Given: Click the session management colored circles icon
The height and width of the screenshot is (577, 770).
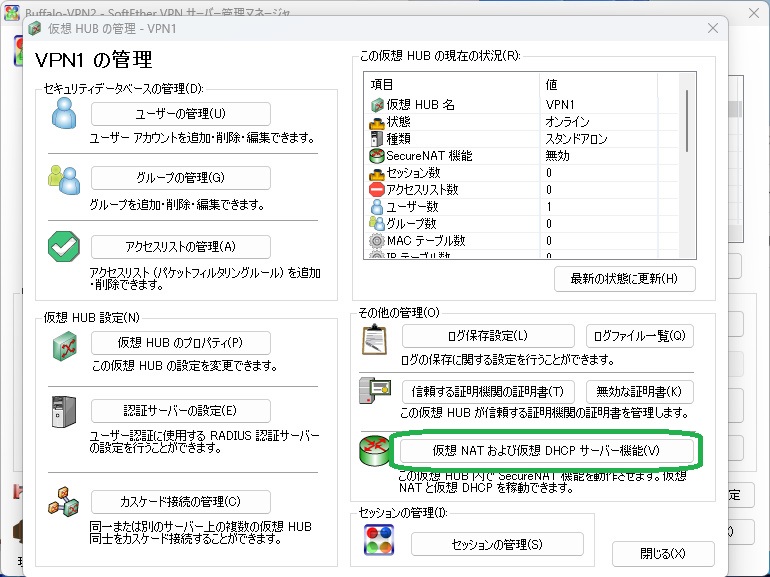Looking at the screenshot, I should [x=379, y=540].
